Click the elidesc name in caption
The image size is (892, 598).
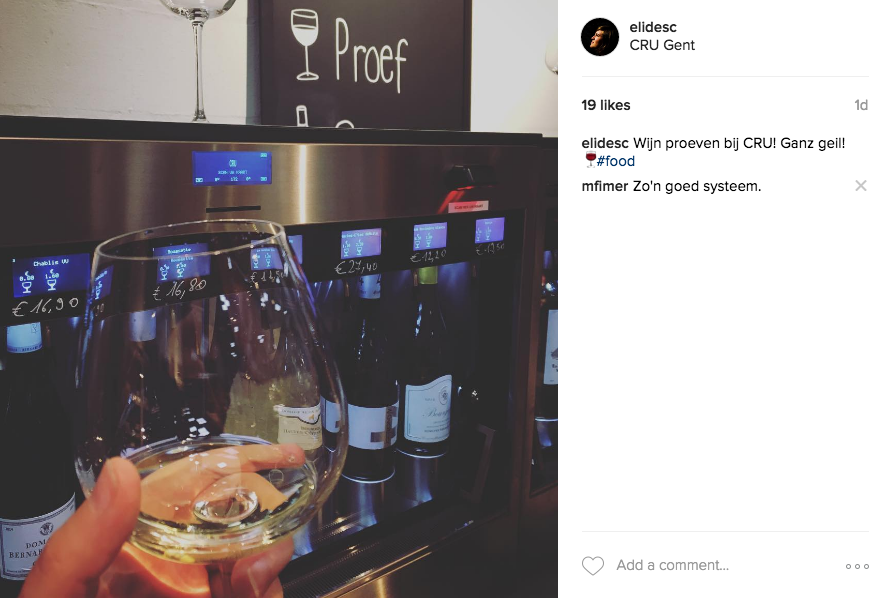click(x=605, y=143)
